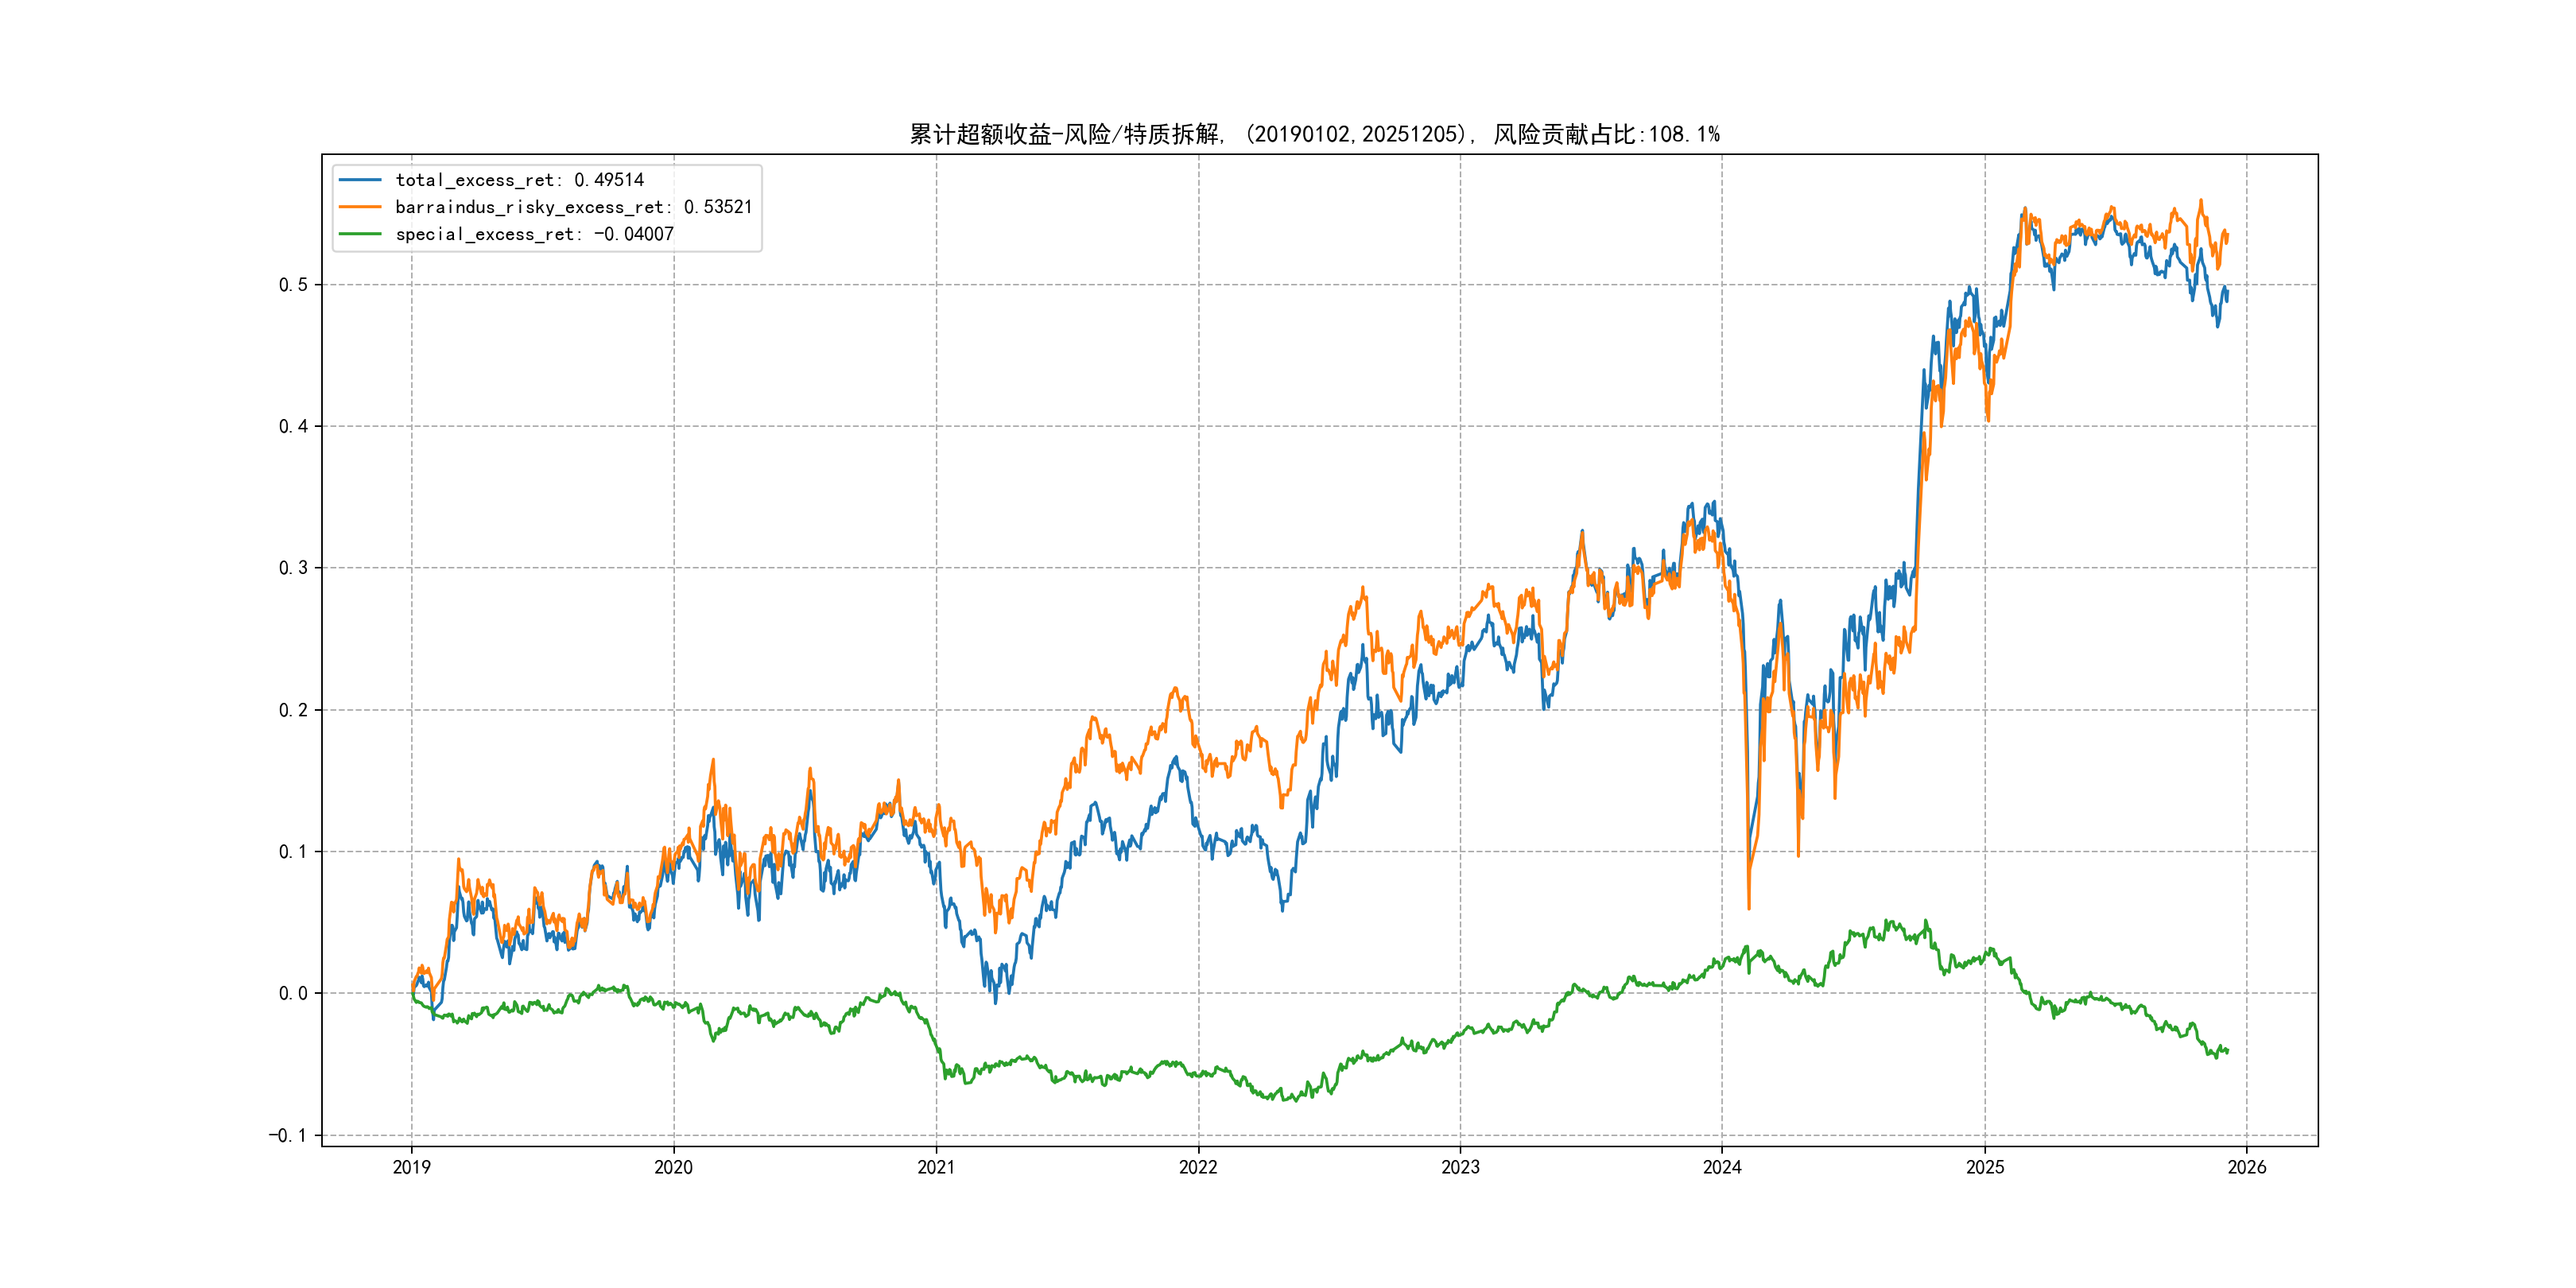
Task: Click the 2021 x-axis tick label
Action: point(936,1167)
